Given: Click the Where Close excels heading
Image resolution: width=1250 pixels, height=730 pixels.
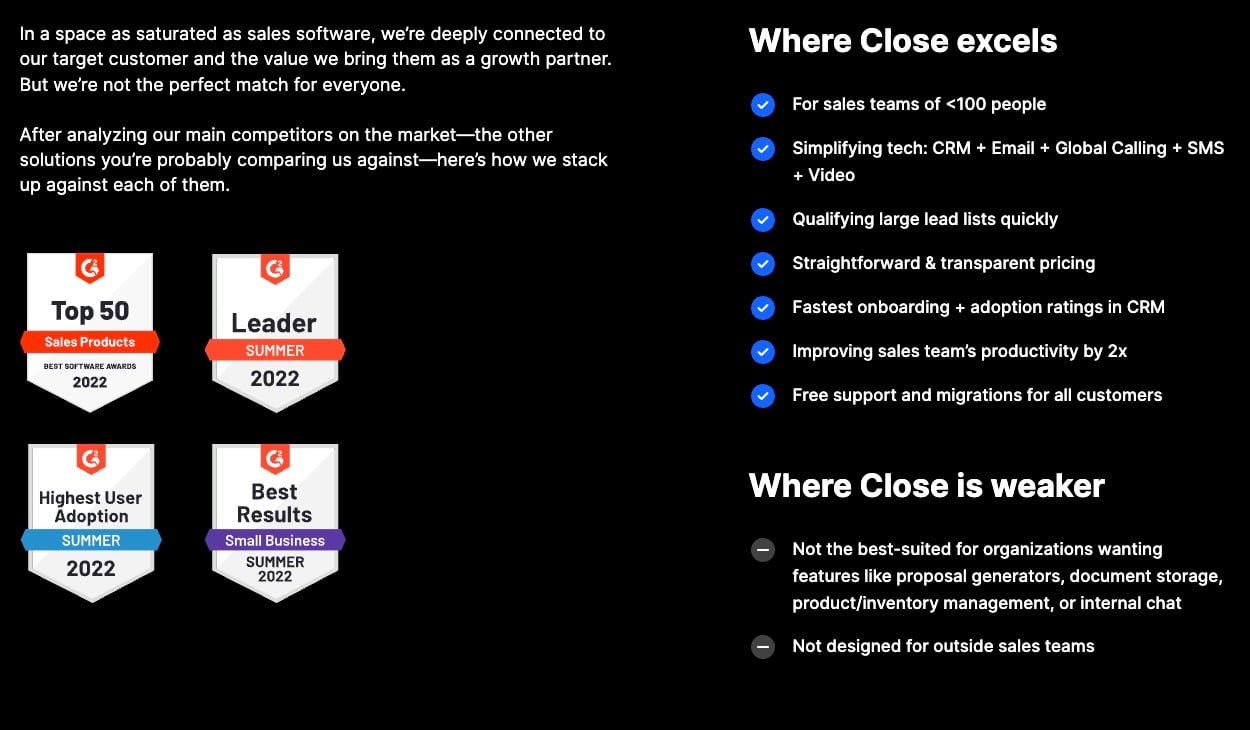Looking at the screenshot, I should pos(903,41).
